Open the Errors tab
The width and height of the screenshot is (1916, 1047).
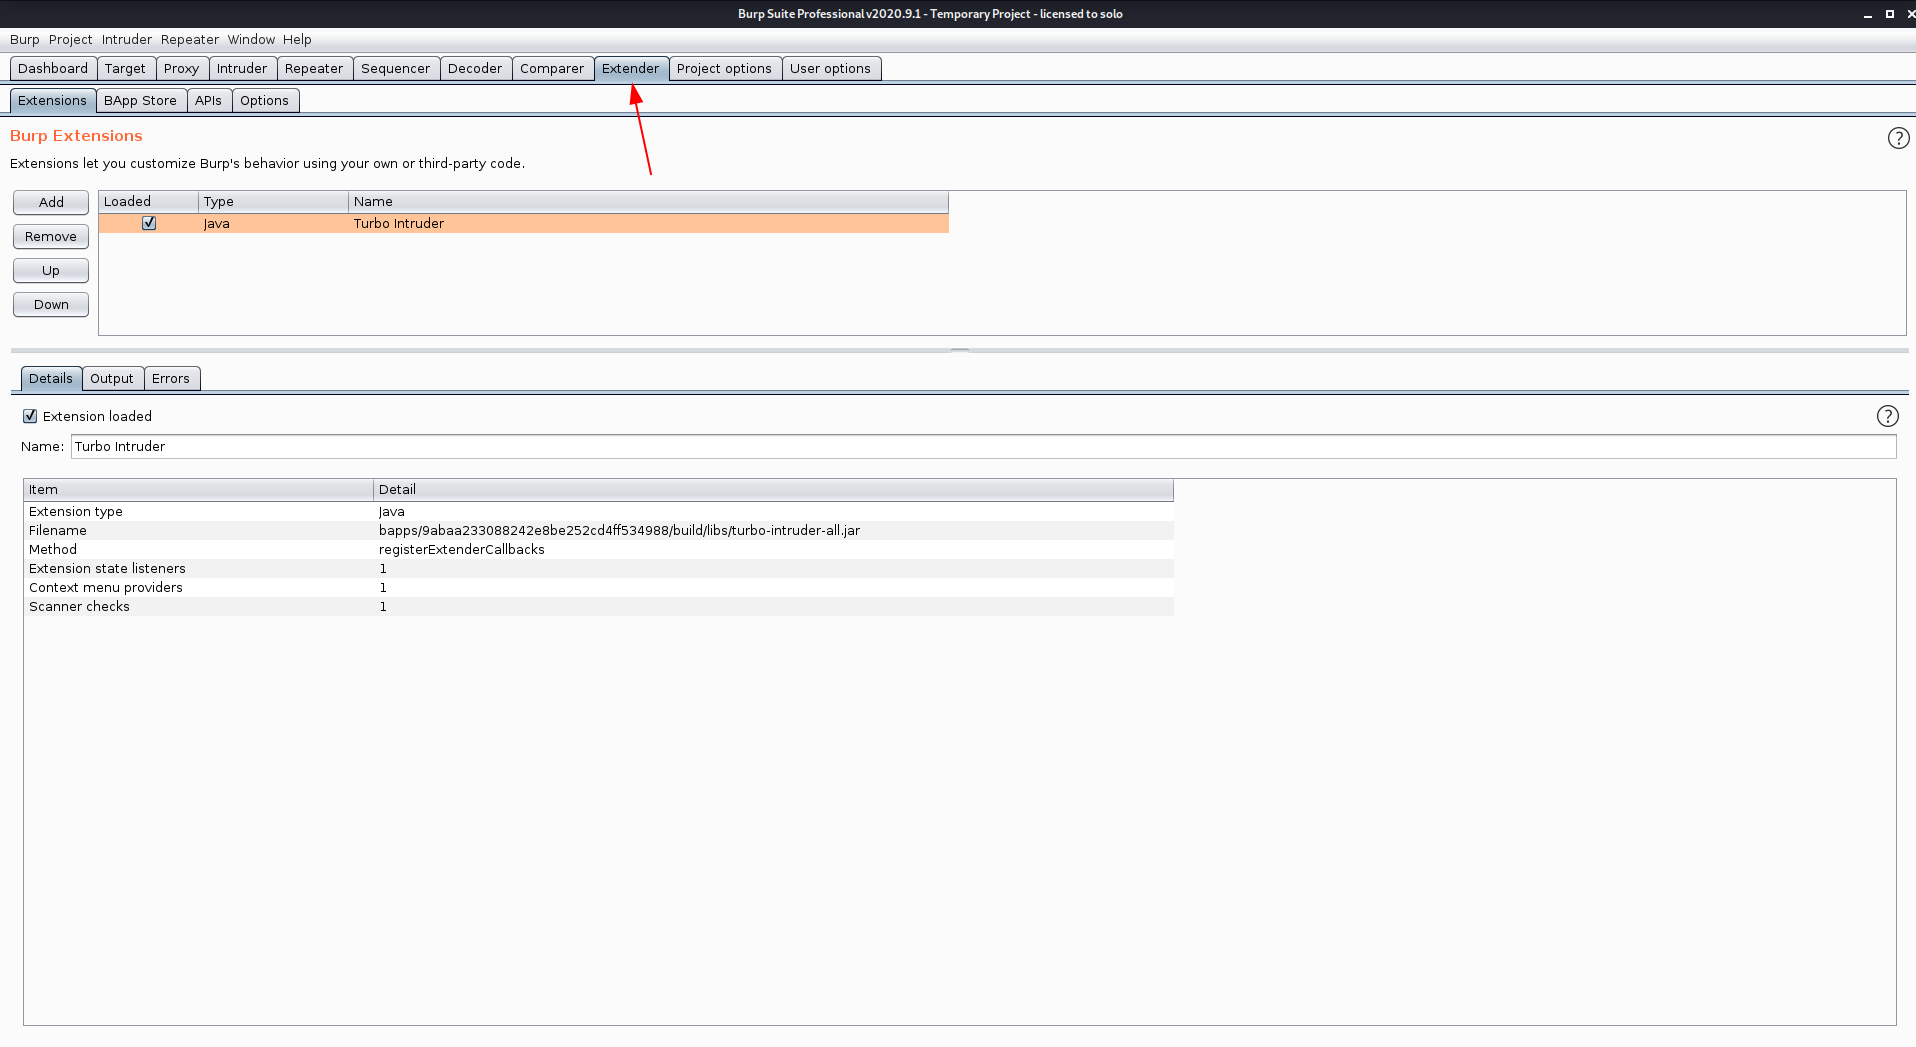170,378
